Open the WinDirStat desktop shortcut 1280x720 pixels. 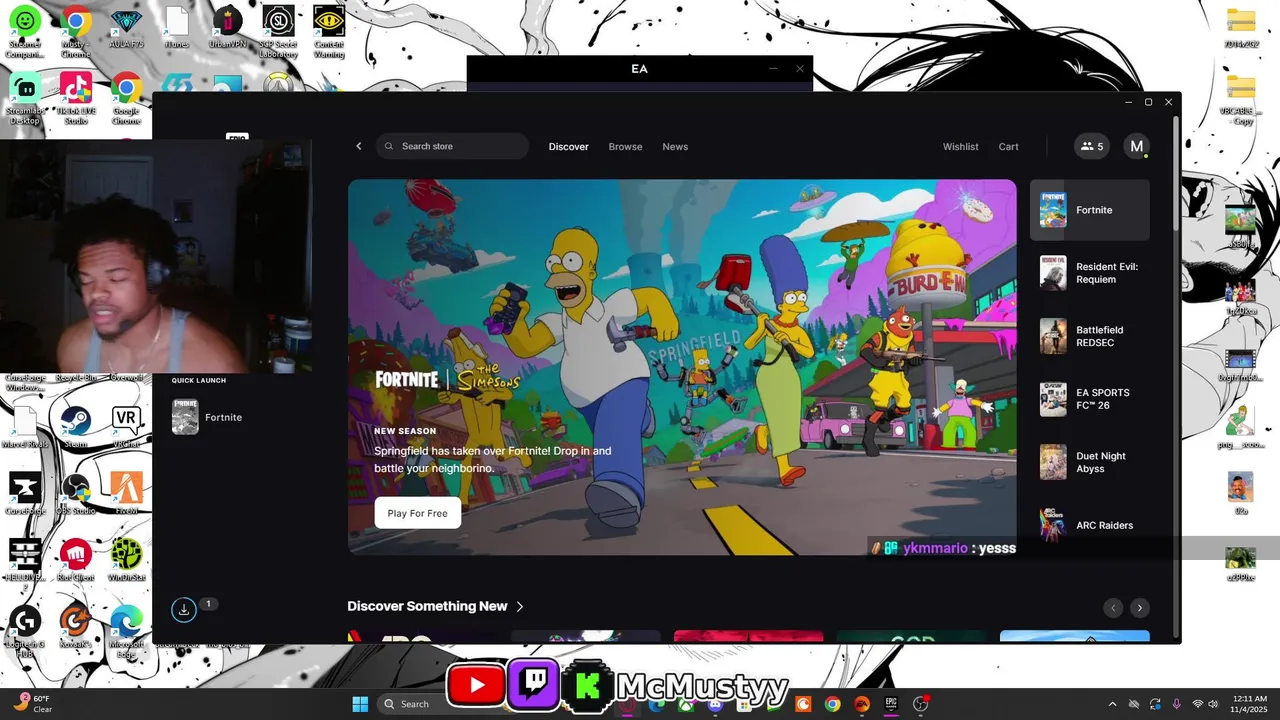click(x=126, y=560)
